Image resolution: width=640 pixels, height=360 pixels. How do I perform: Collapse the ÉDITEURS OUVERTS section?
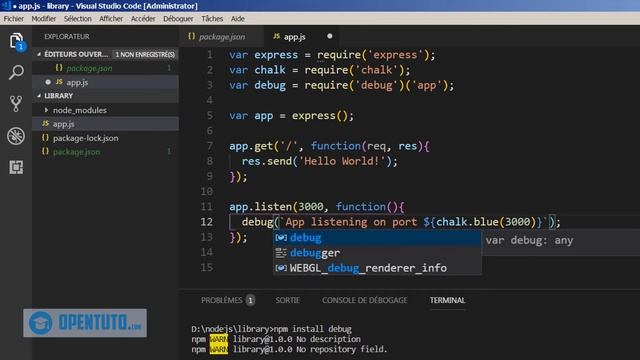[39, 54]
